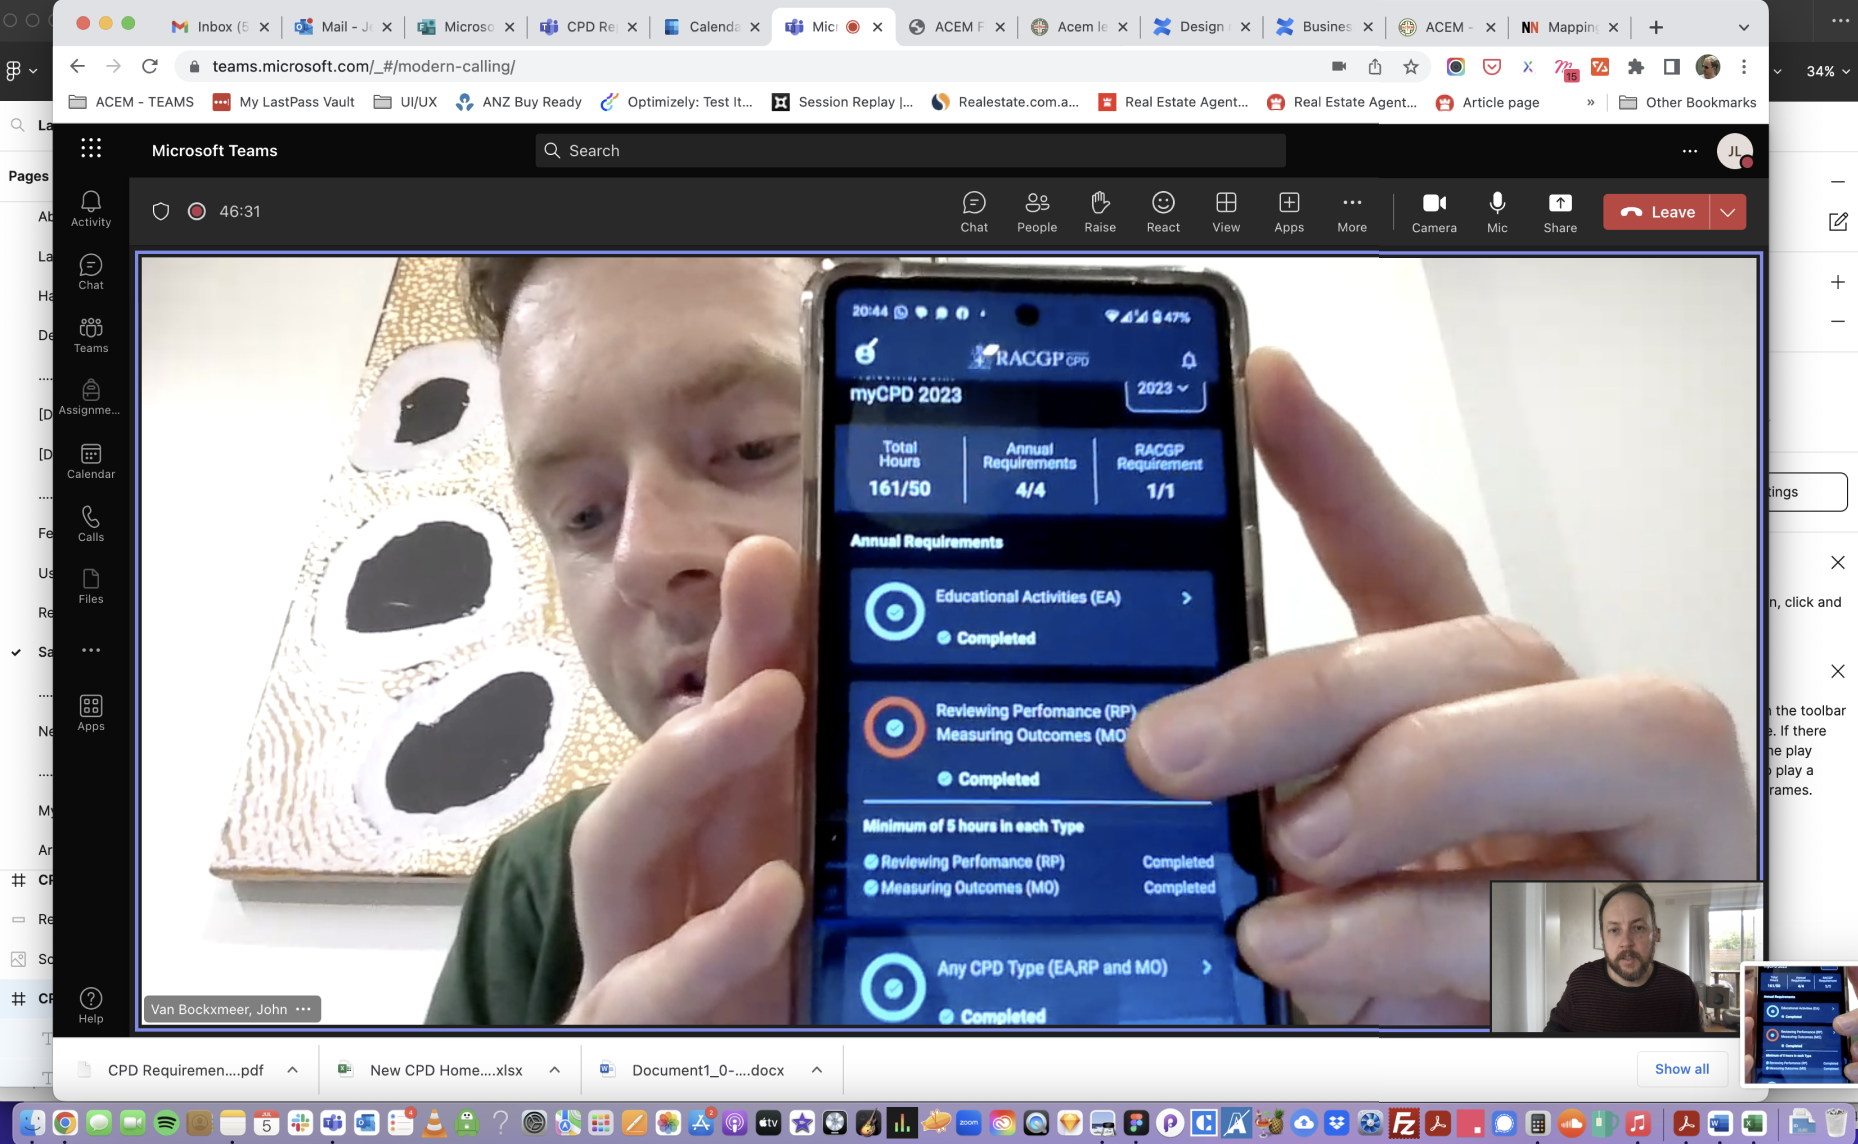Open the ACEM - TEAMS bookmark folder

131,102
